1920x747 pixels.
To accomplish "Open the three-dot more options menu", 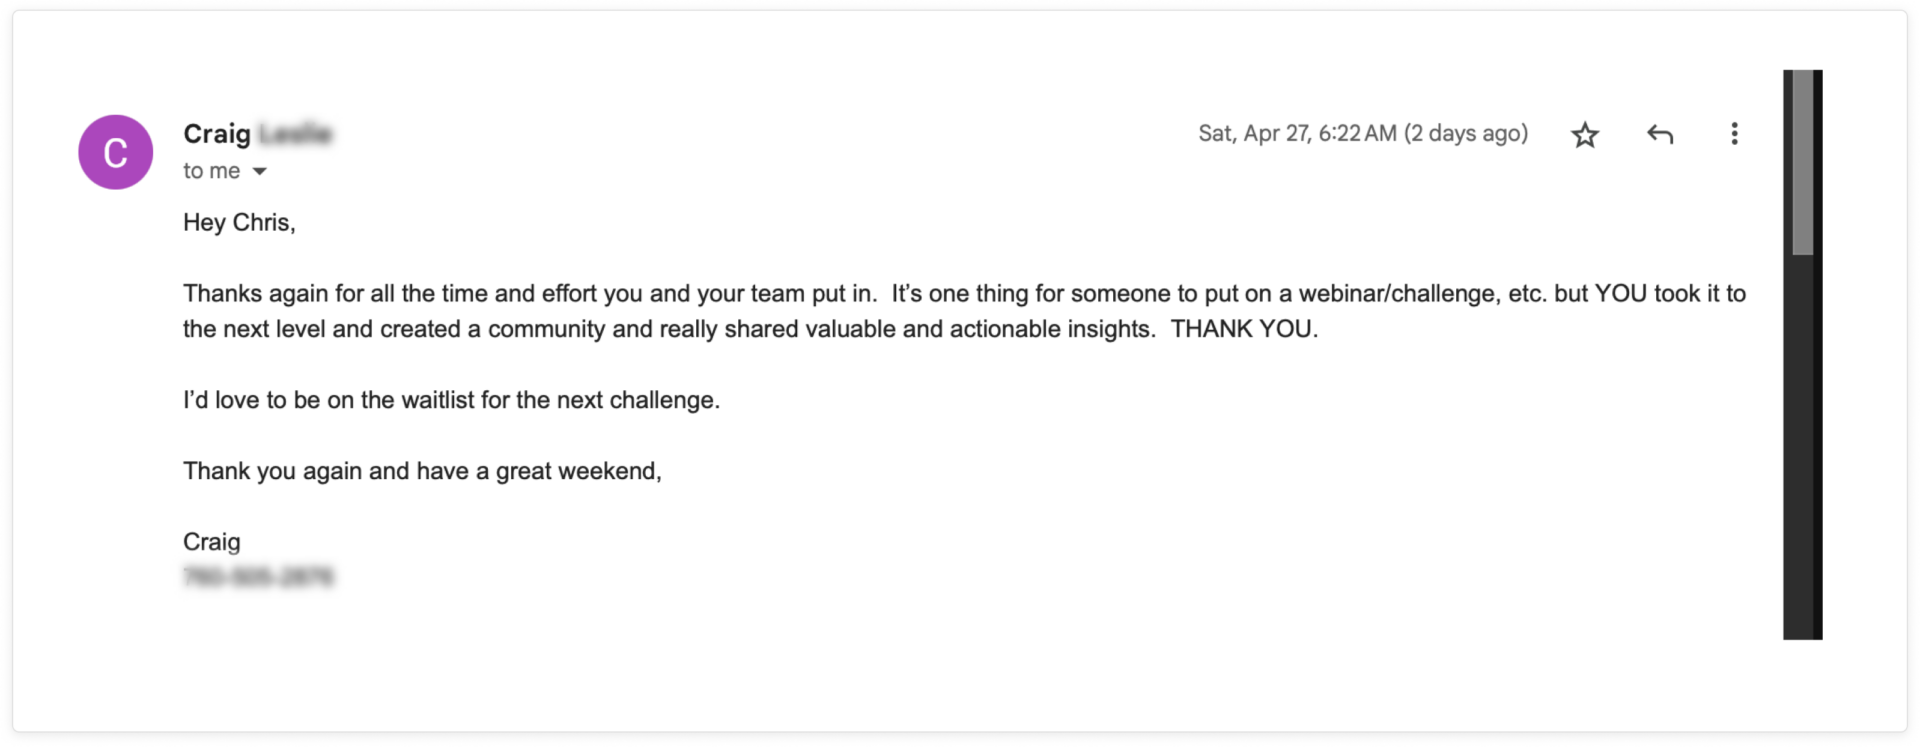I will click(x=1734, y=134).
